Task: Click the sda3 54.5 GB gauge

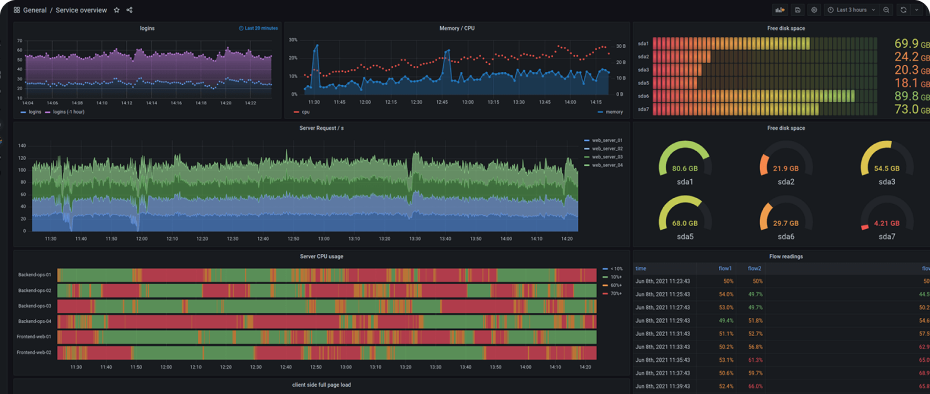Action: tap(886, 163)
